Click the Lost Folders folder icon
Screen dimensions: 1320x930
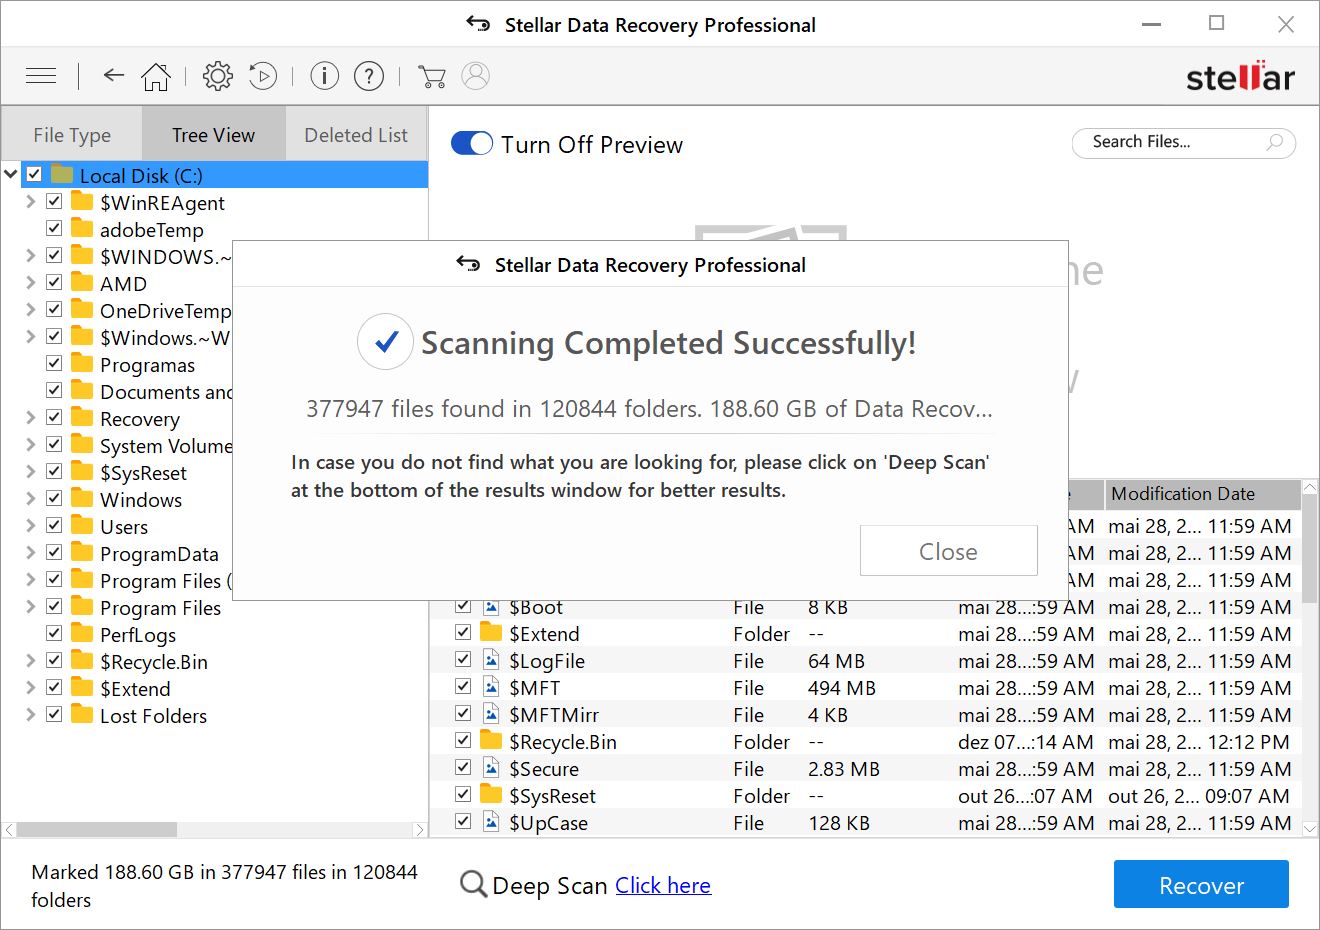click(82, 714)
